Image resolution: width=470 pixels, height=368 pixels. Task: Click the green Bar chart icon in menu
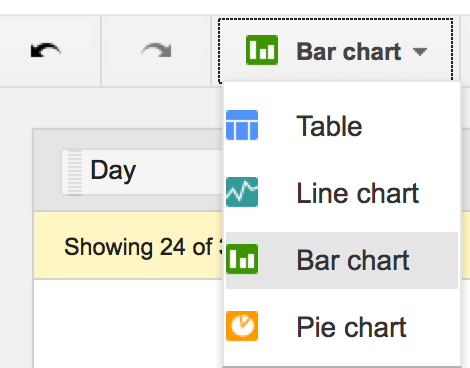[242, 259]
